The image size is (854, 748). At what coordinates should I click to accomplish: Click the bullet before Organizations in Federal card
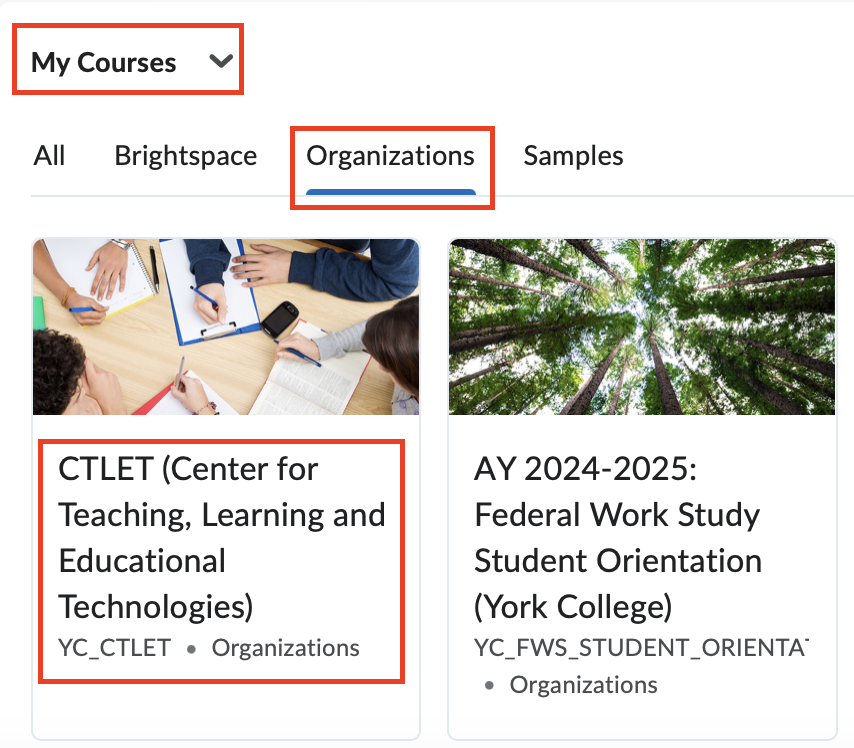[490, 686]
